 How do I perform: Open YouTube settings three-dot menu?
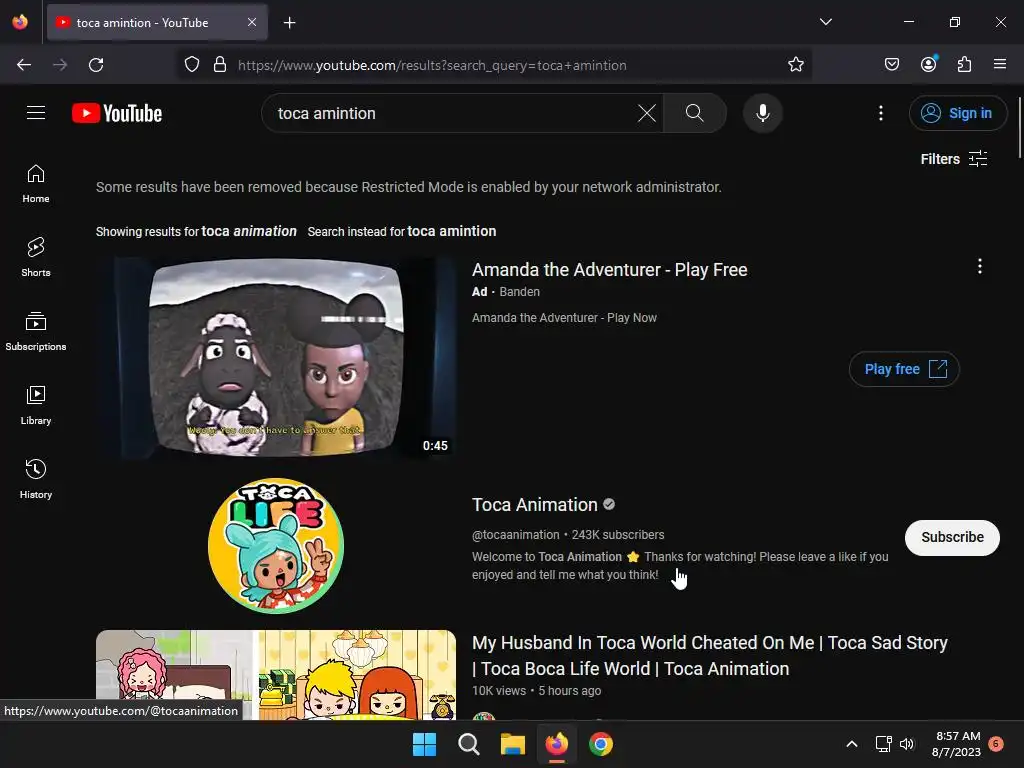[x=880, y=113]
